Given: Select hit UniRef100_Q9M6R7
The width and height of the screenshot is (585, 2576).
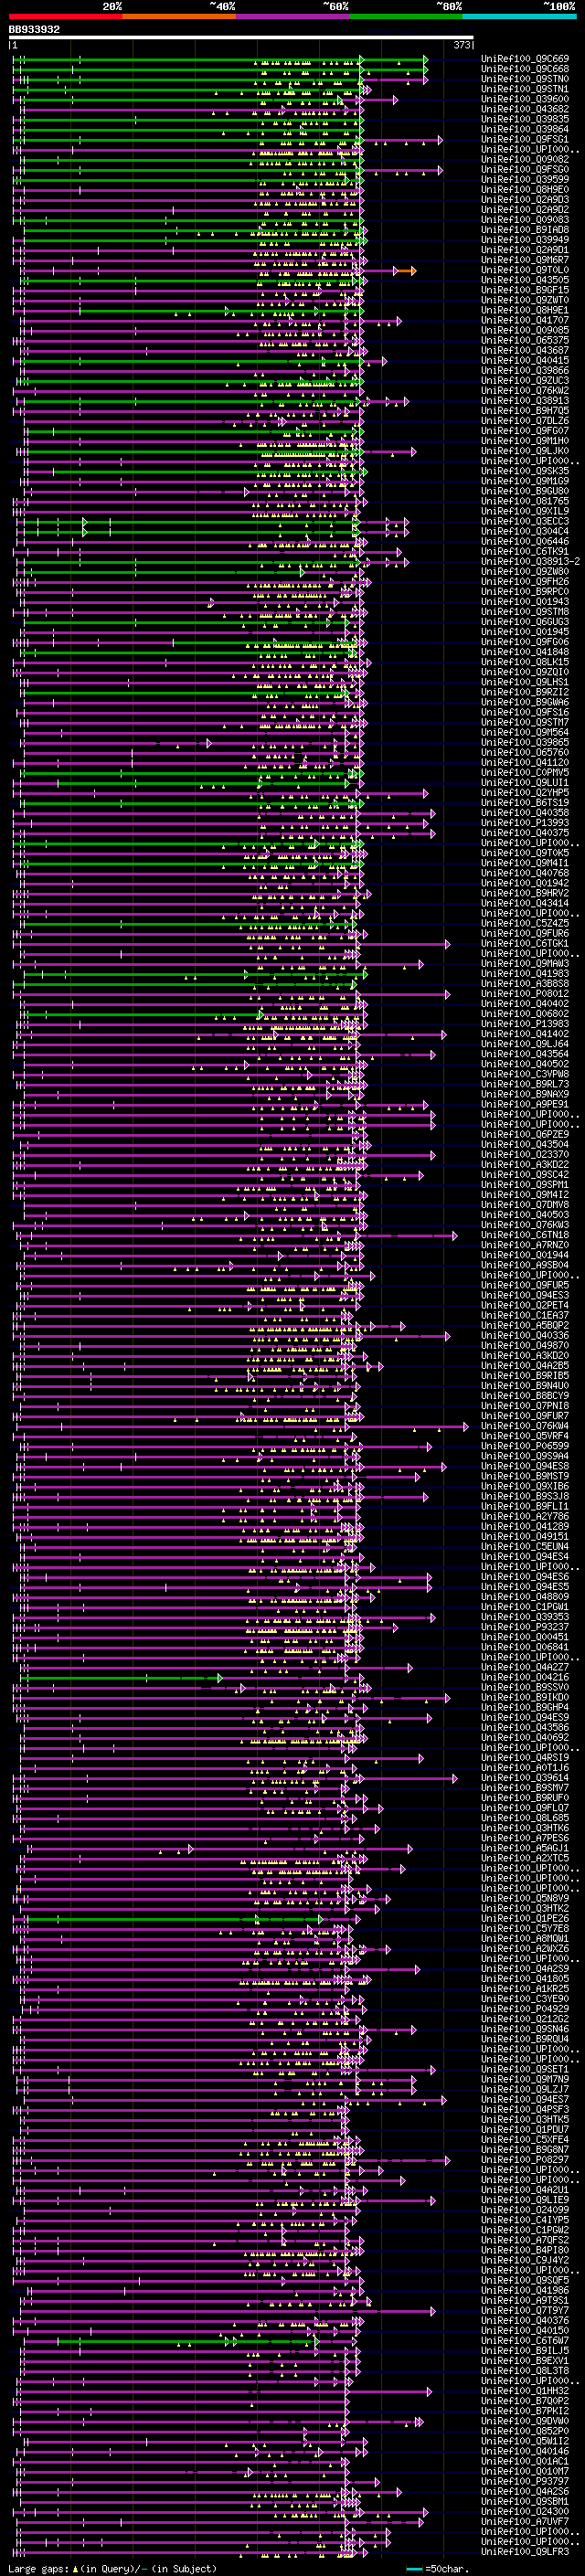Looking at the screenshot, I should pyautogui.click(x=525, y=260).
